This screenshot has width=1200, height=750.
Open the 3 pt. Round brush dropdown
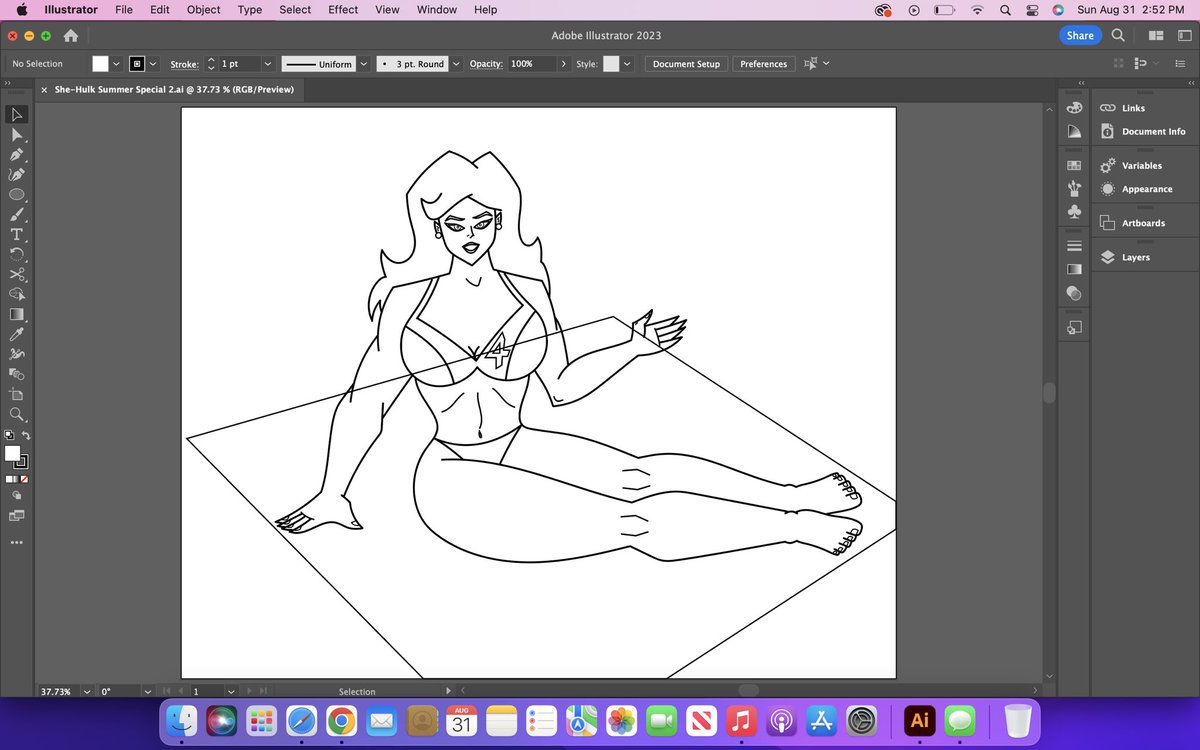pos(457,64)
